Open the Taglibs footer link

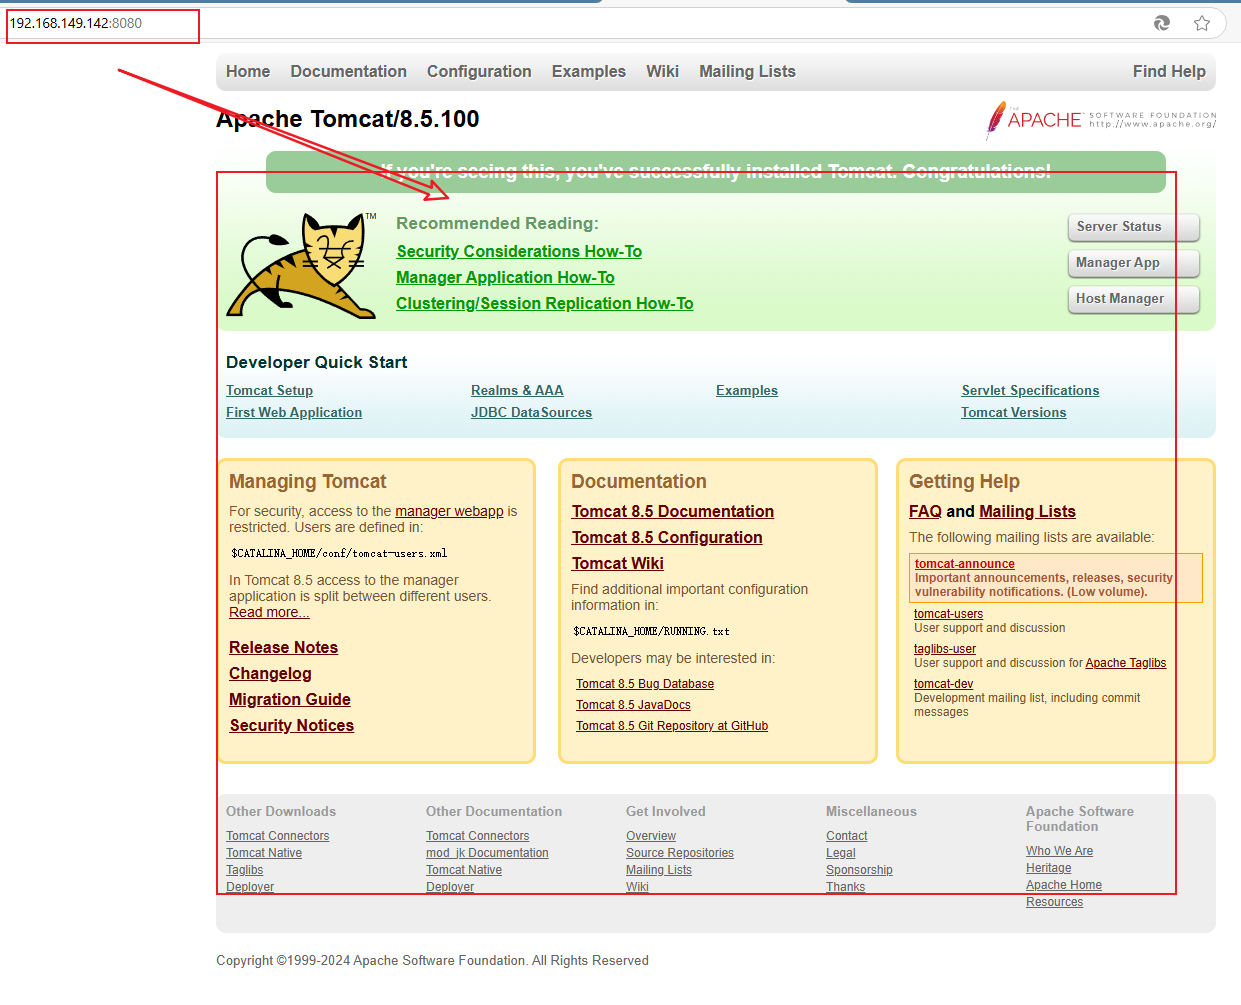pyautogui.click(x=244, y=870)
